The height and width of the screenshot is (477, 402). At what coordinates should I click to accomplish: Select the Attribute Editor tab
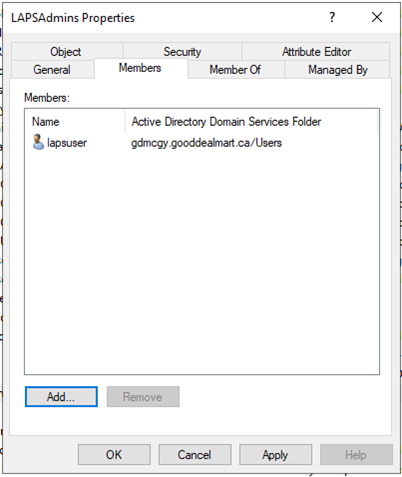(316, 52)
